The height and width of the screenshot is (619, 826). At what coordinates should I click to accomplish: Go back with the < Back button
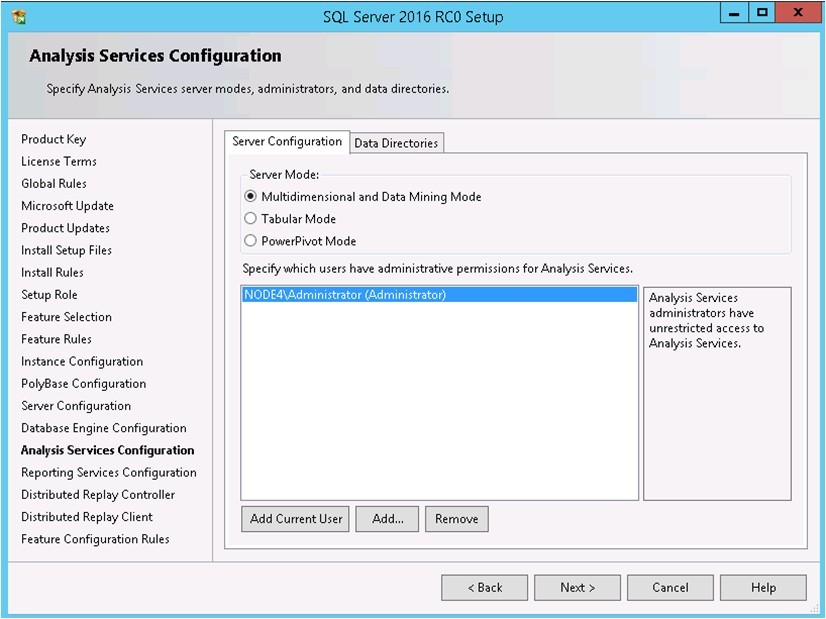(x=485, y=587)
